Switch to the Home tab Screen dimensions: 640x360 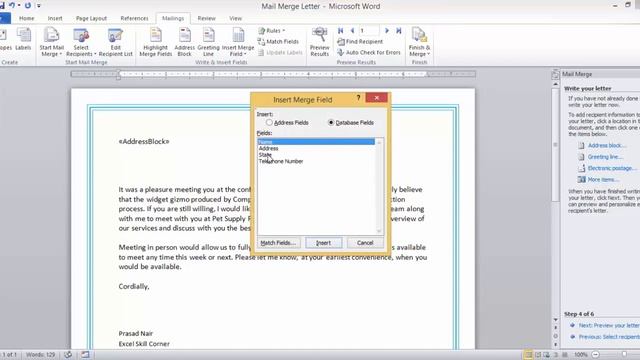click(27, 18)
